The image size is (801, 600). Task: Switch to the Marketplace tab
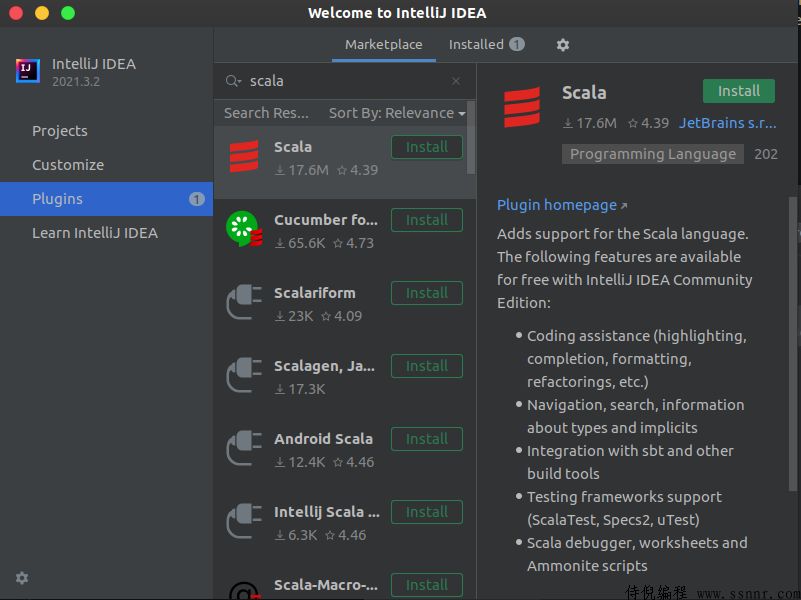(384, 44)
